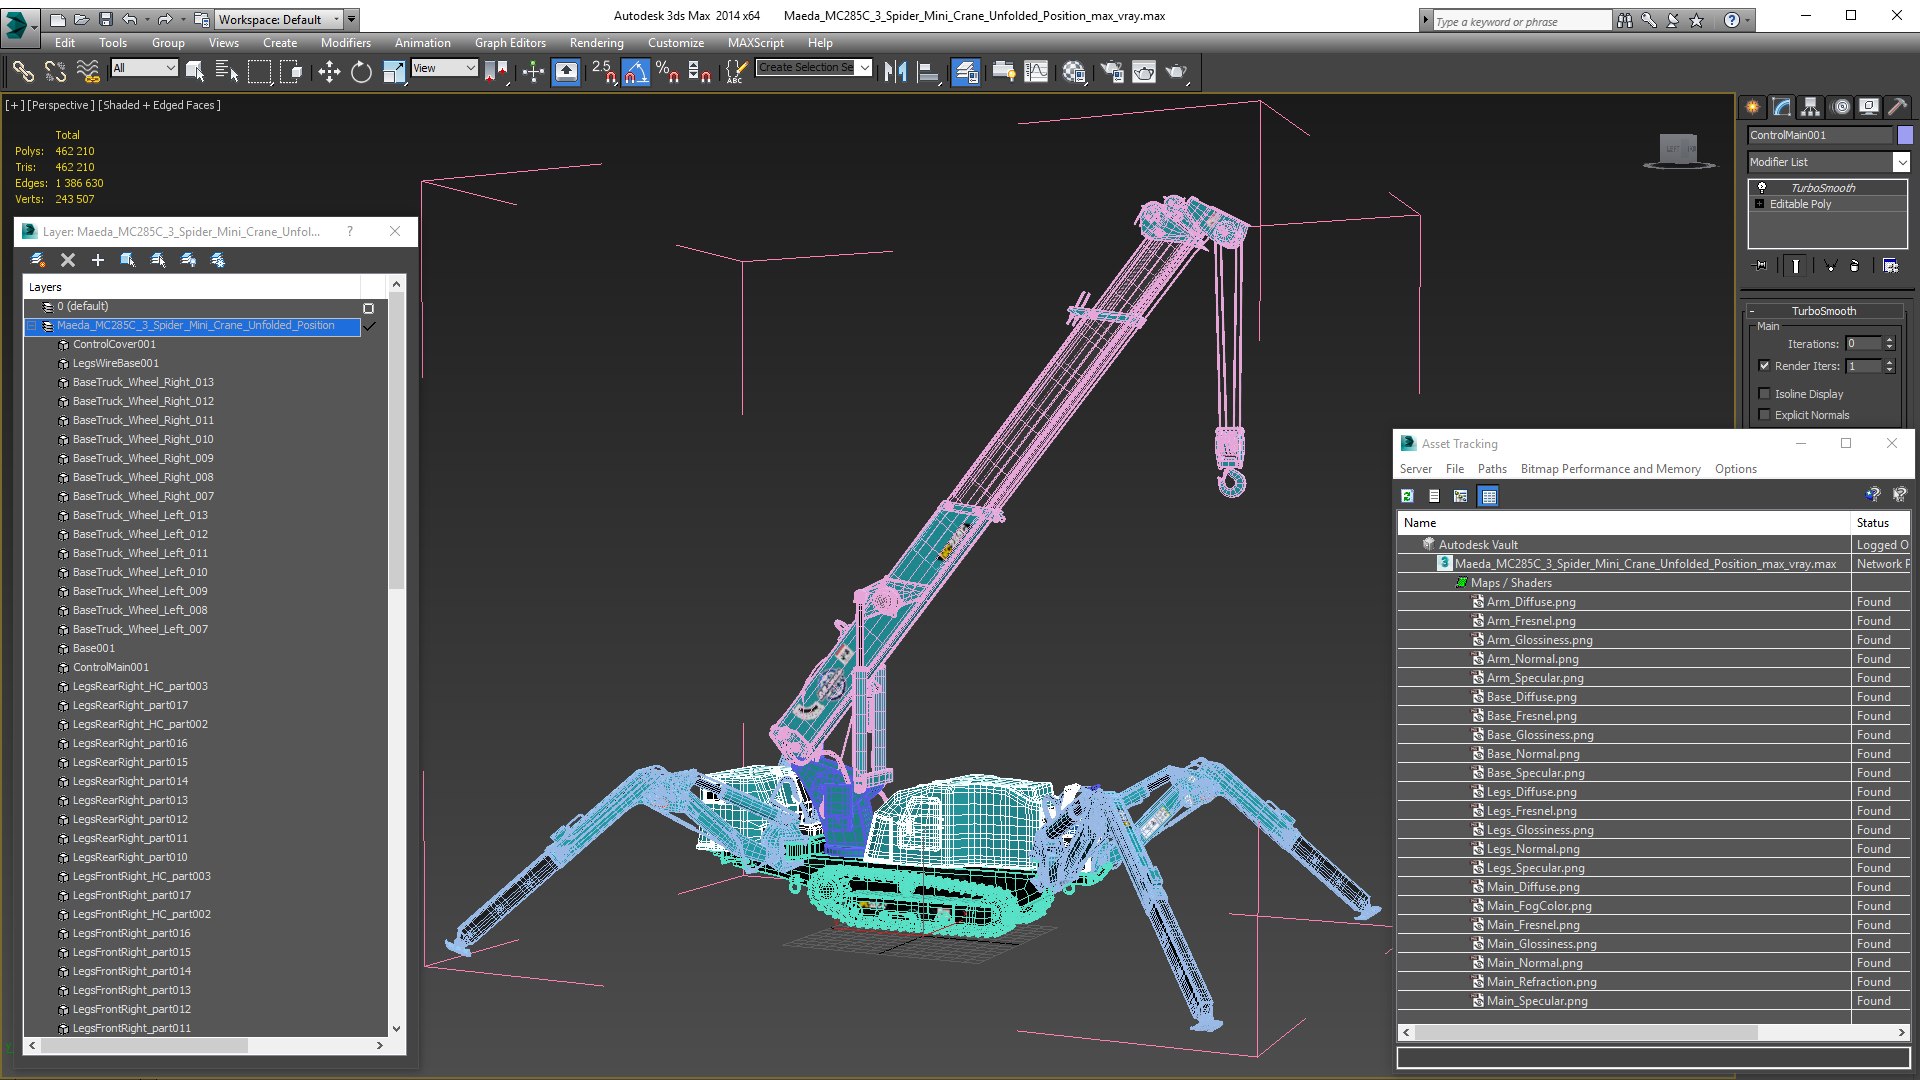1920x1080 pixels.
Task: Open Select by Name dialog
Action: click(227, 71)
